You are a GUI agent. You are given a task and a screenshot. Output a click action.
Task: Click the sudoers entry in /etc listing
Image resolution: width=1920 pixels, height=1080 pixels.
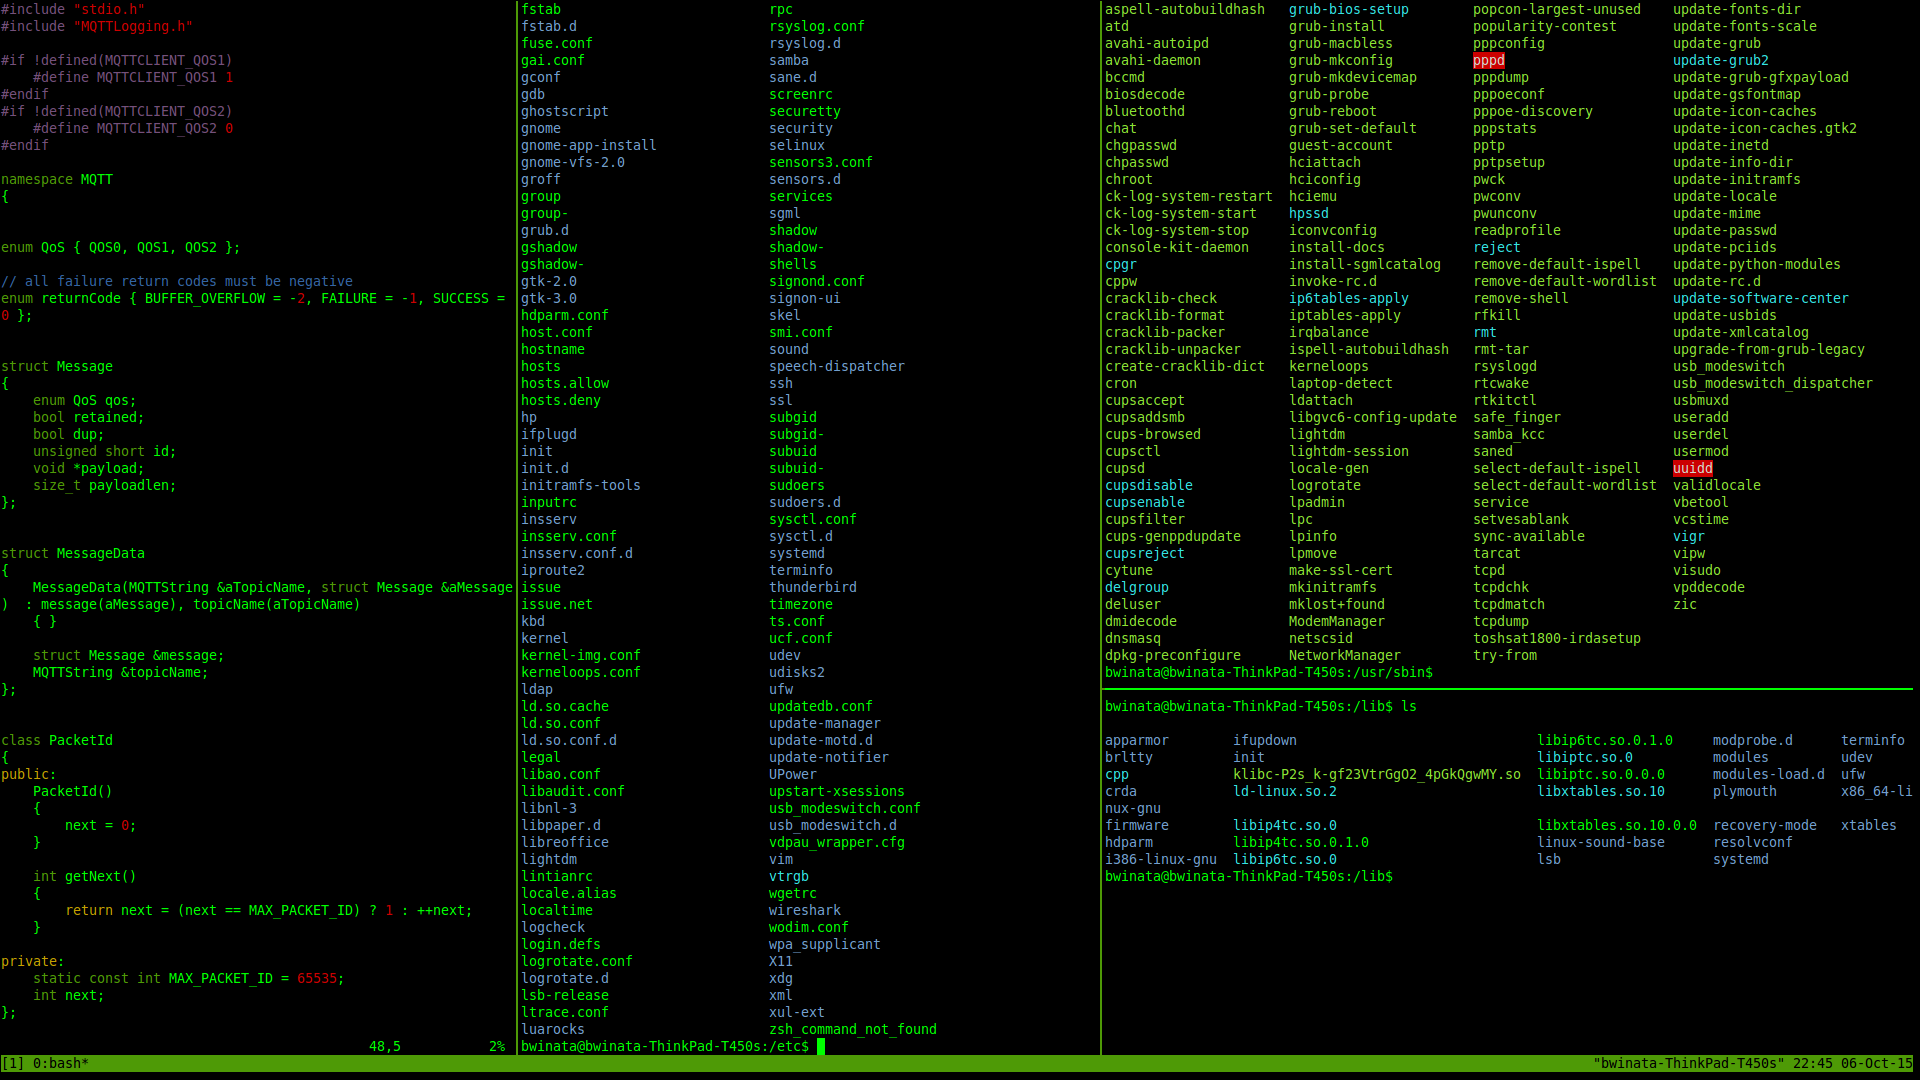796,485
